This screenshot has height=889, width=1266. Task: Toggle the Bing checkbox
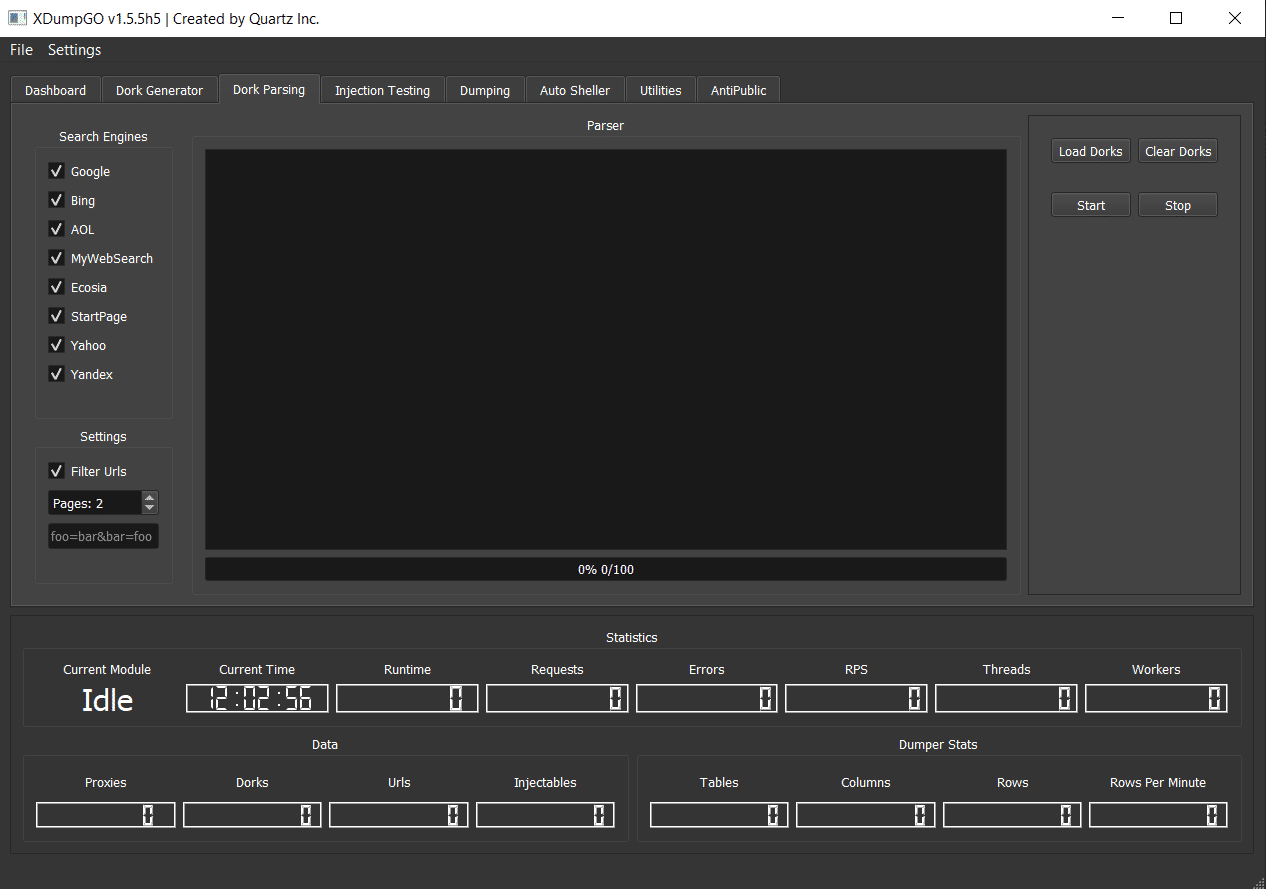tap(56, 200)
